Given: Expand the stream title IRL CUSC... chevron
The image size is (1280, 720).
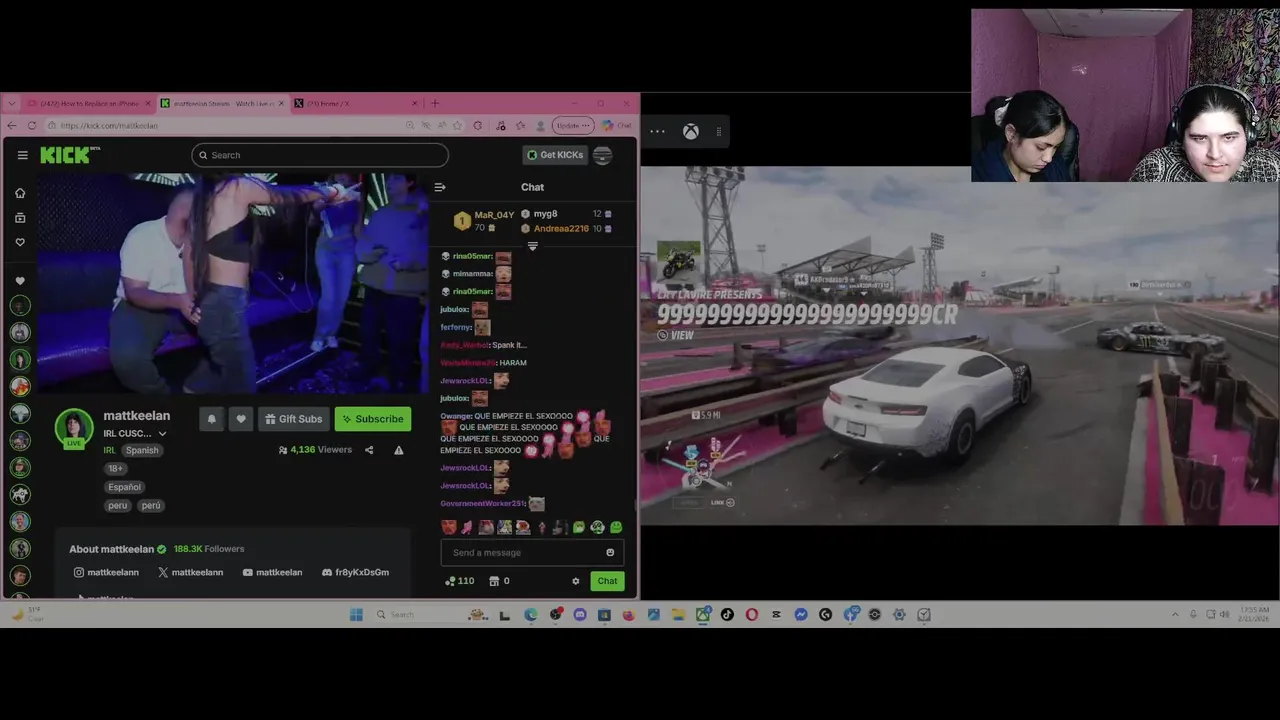Looking at the screenshot, I should [162, 434].
